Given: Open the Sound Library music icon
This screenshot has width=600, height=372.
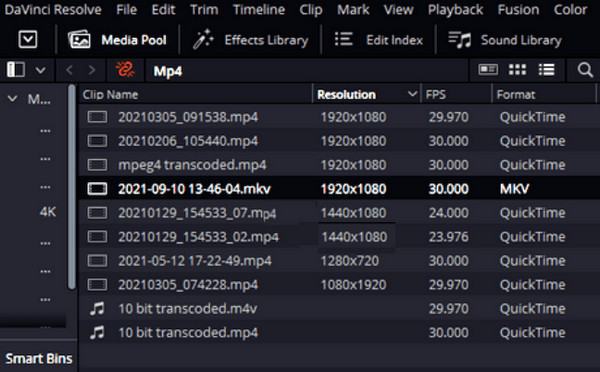Looking at the screenshot, I should pyautogui.click(x=459, y=39).
